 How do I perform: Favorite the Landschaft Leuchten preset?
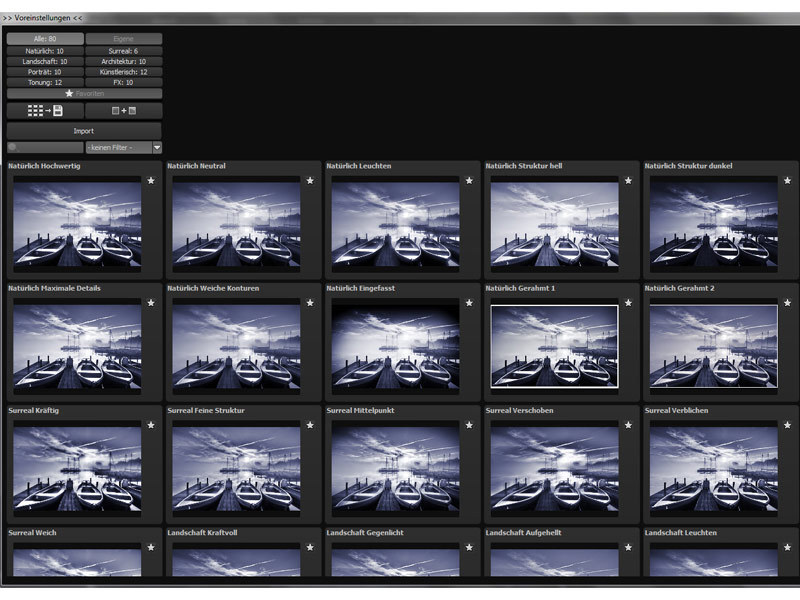point(788,547)
